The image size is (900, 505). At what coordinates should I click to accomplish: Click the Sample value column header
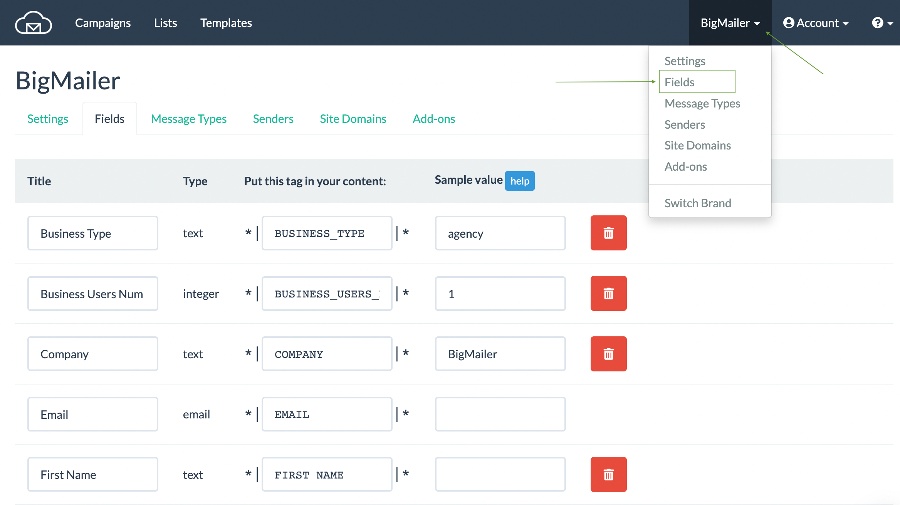468,180
